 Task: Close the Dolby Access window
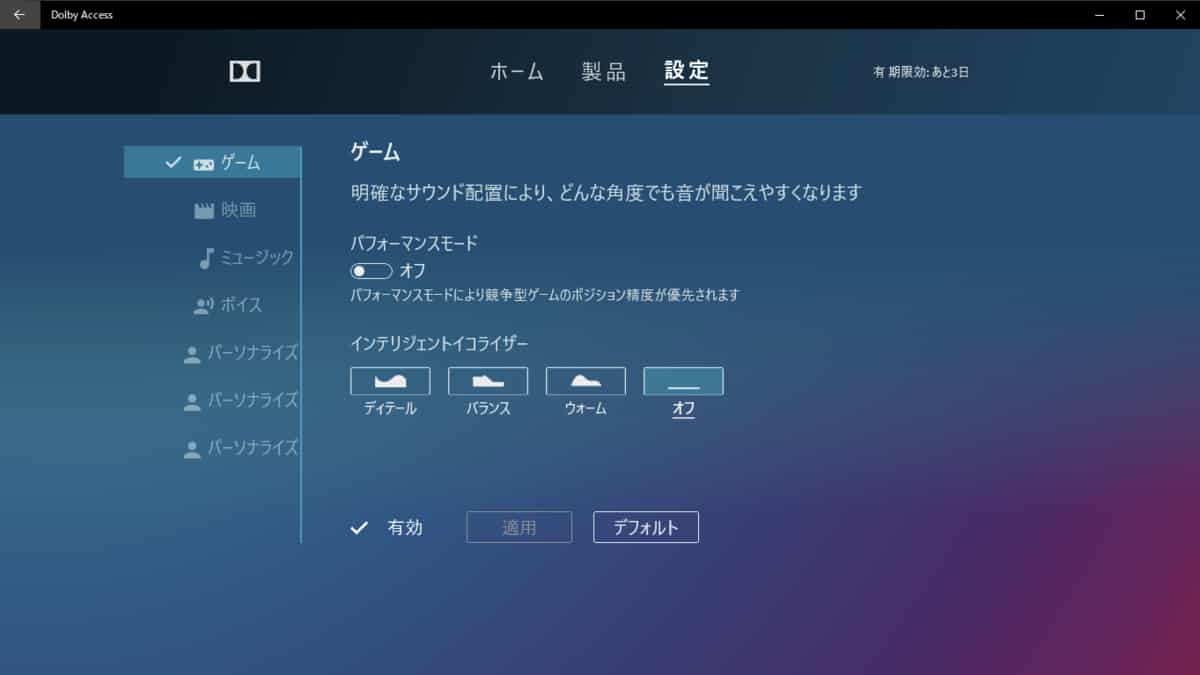(1180, 14)
